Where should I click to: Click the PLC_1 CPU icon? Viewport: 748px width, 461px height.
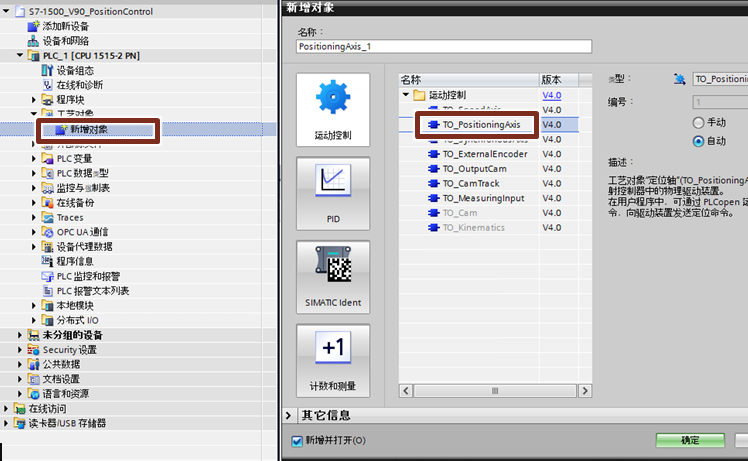34,56
